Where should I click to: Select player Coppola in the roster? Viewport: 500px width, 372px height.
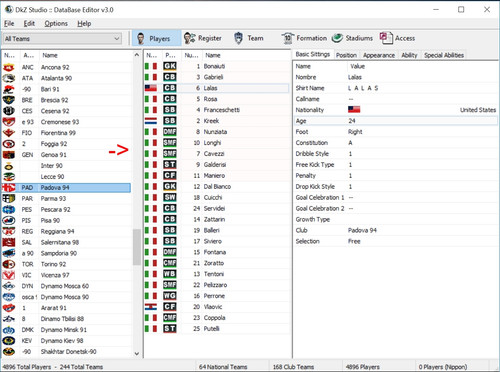coord(217,318)
